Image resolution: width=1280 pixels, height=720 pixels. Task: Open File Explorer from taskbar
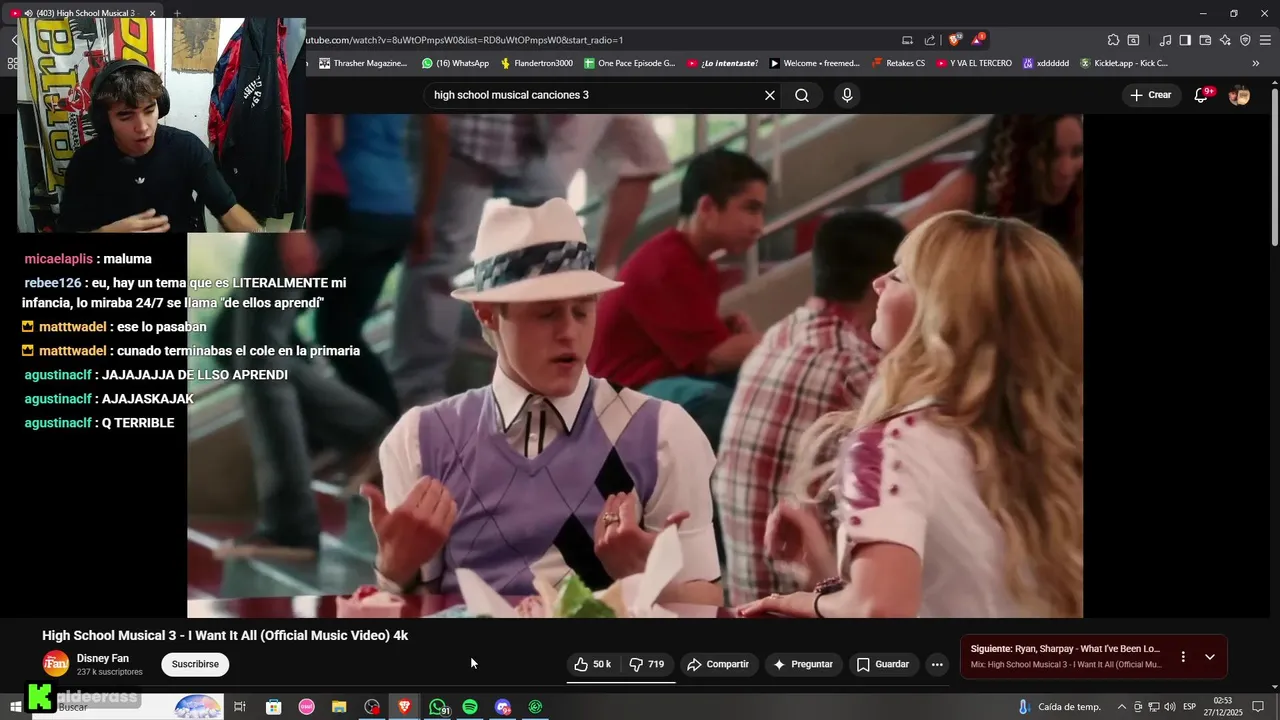point(339,707)
